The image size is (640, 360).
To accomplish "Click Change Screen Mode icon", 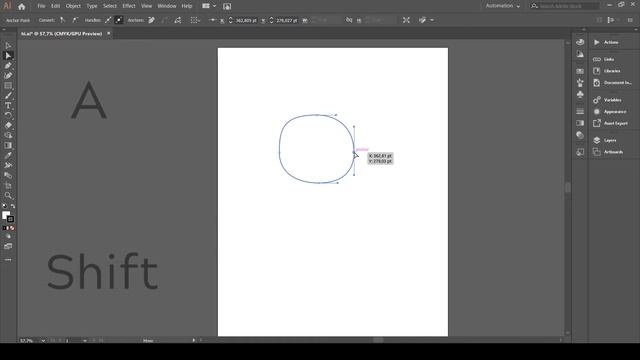I will coord(8,246).
